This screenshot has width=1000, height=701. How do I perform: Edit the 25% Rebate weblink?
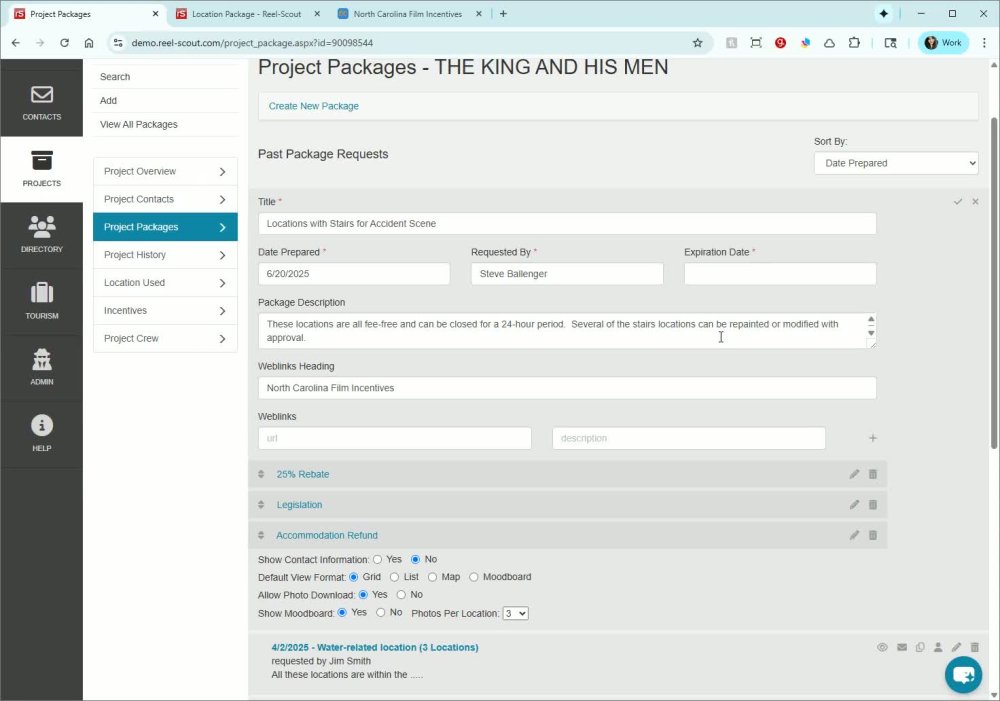(854, 474)
